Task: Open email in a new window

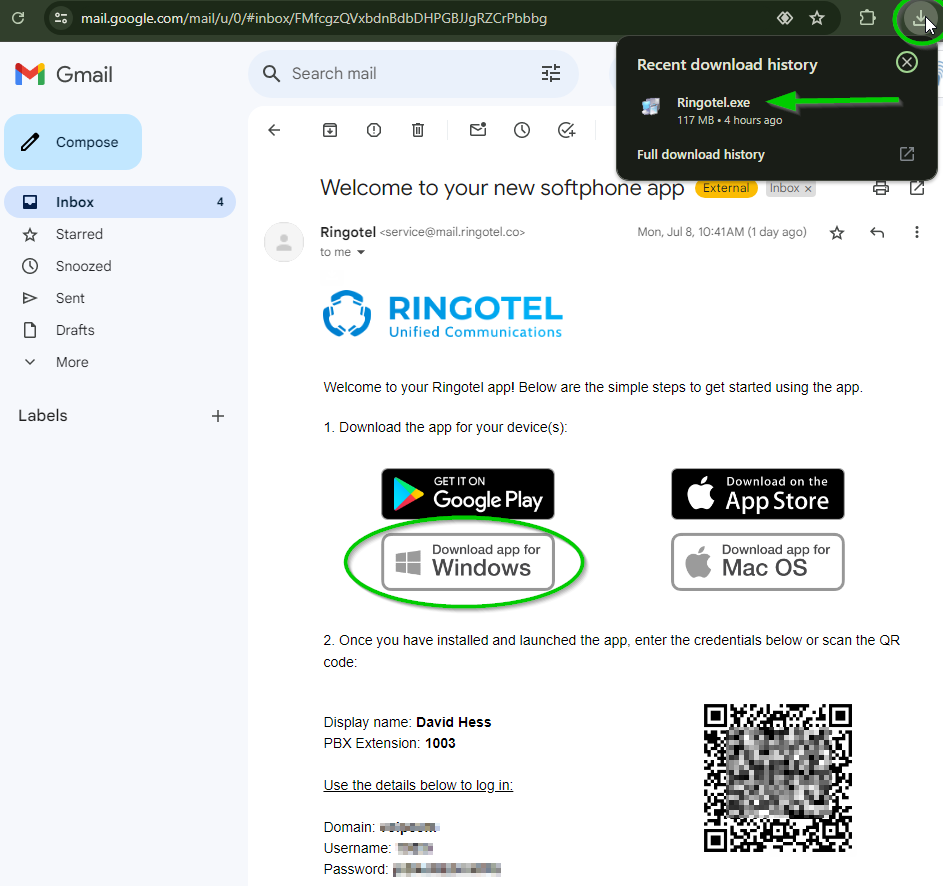Action: (917, 188)
